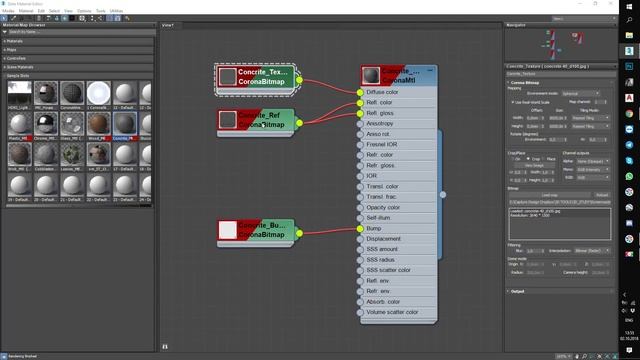Open the Modes menu
The height and width of the screenshot is (360, 640).
(x=8, y=11)
